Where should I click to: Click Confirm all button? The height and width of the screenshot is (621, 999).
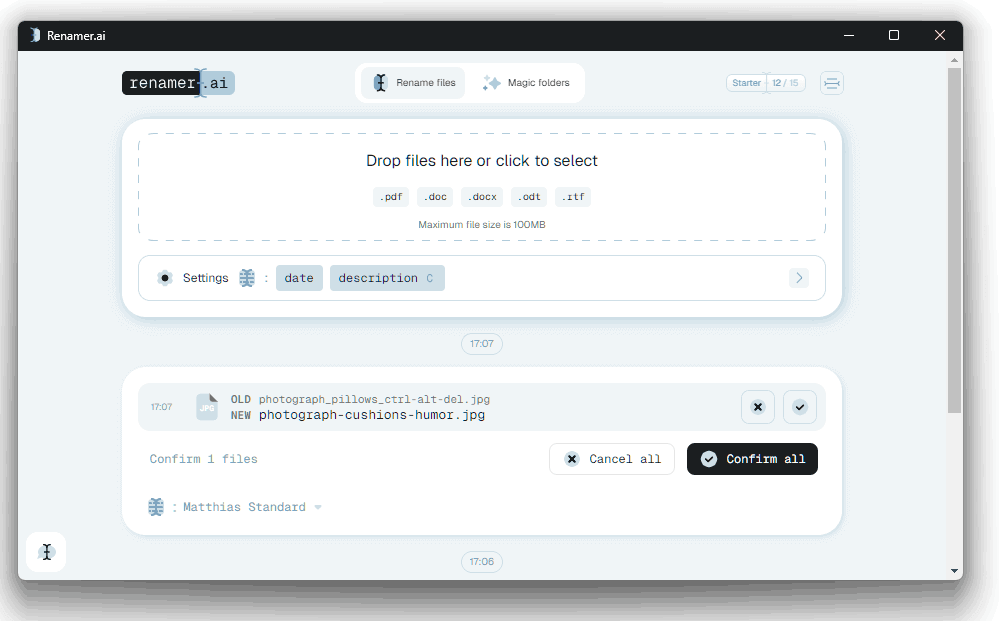point(752,459)
